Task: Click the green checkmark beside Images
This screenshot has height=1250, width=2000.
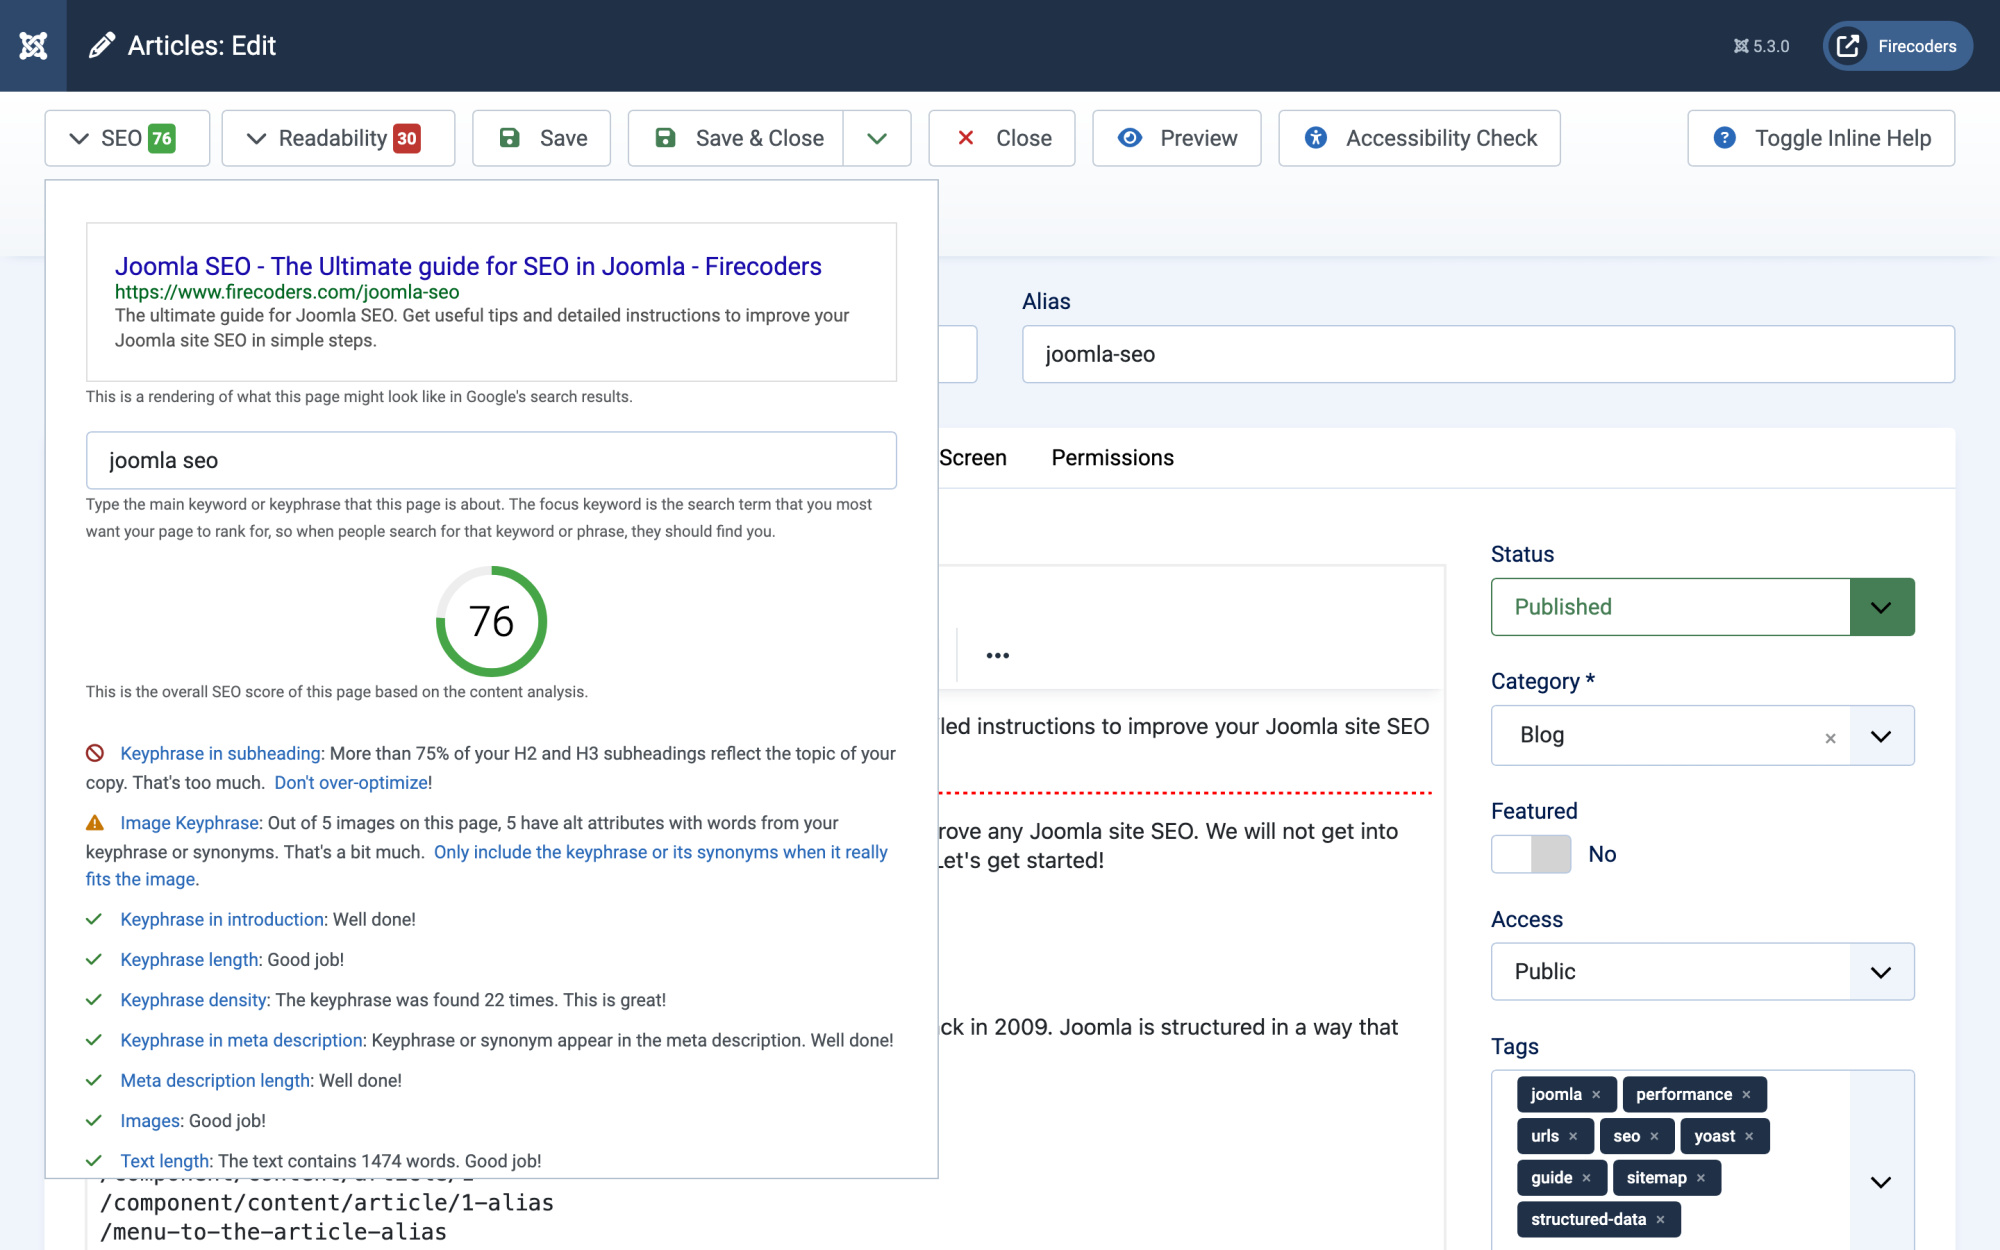Action: pos(94,1120)
